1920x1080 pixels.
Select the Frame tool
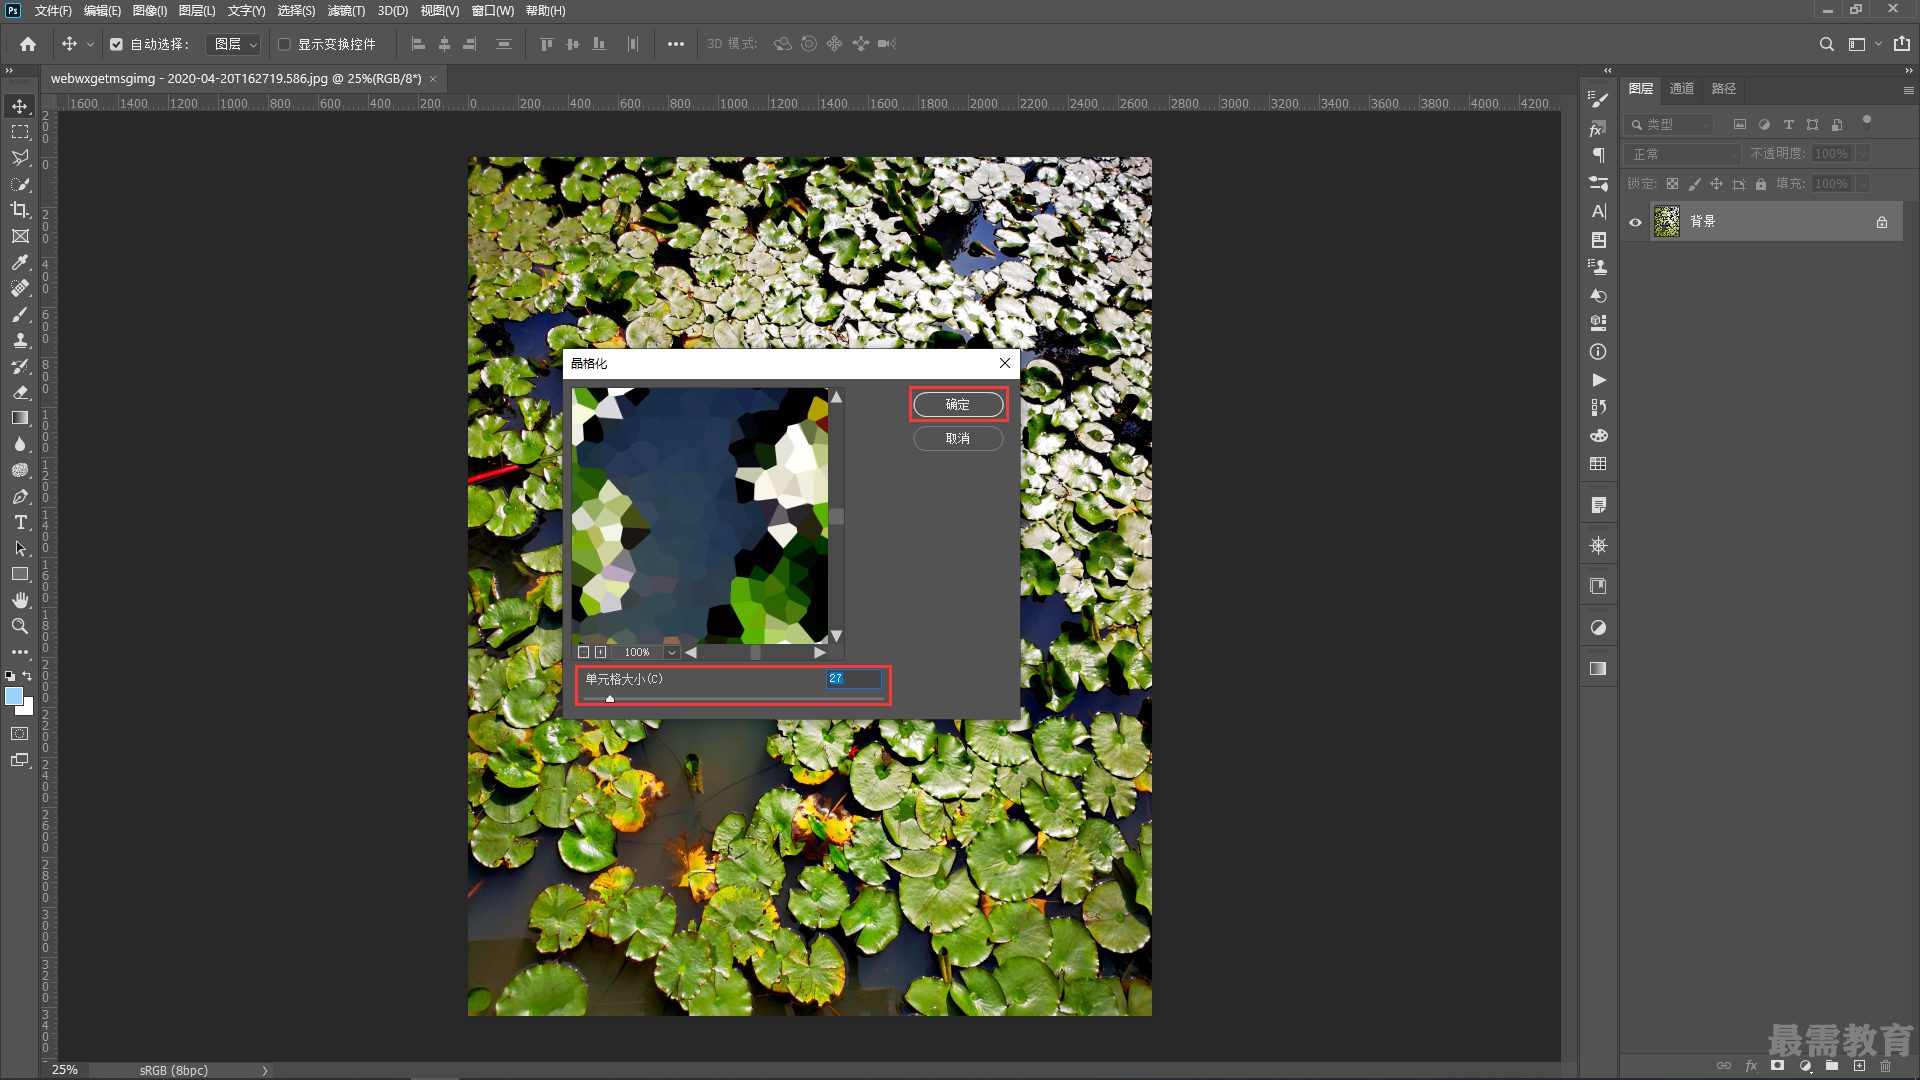(x=20, y=236)
